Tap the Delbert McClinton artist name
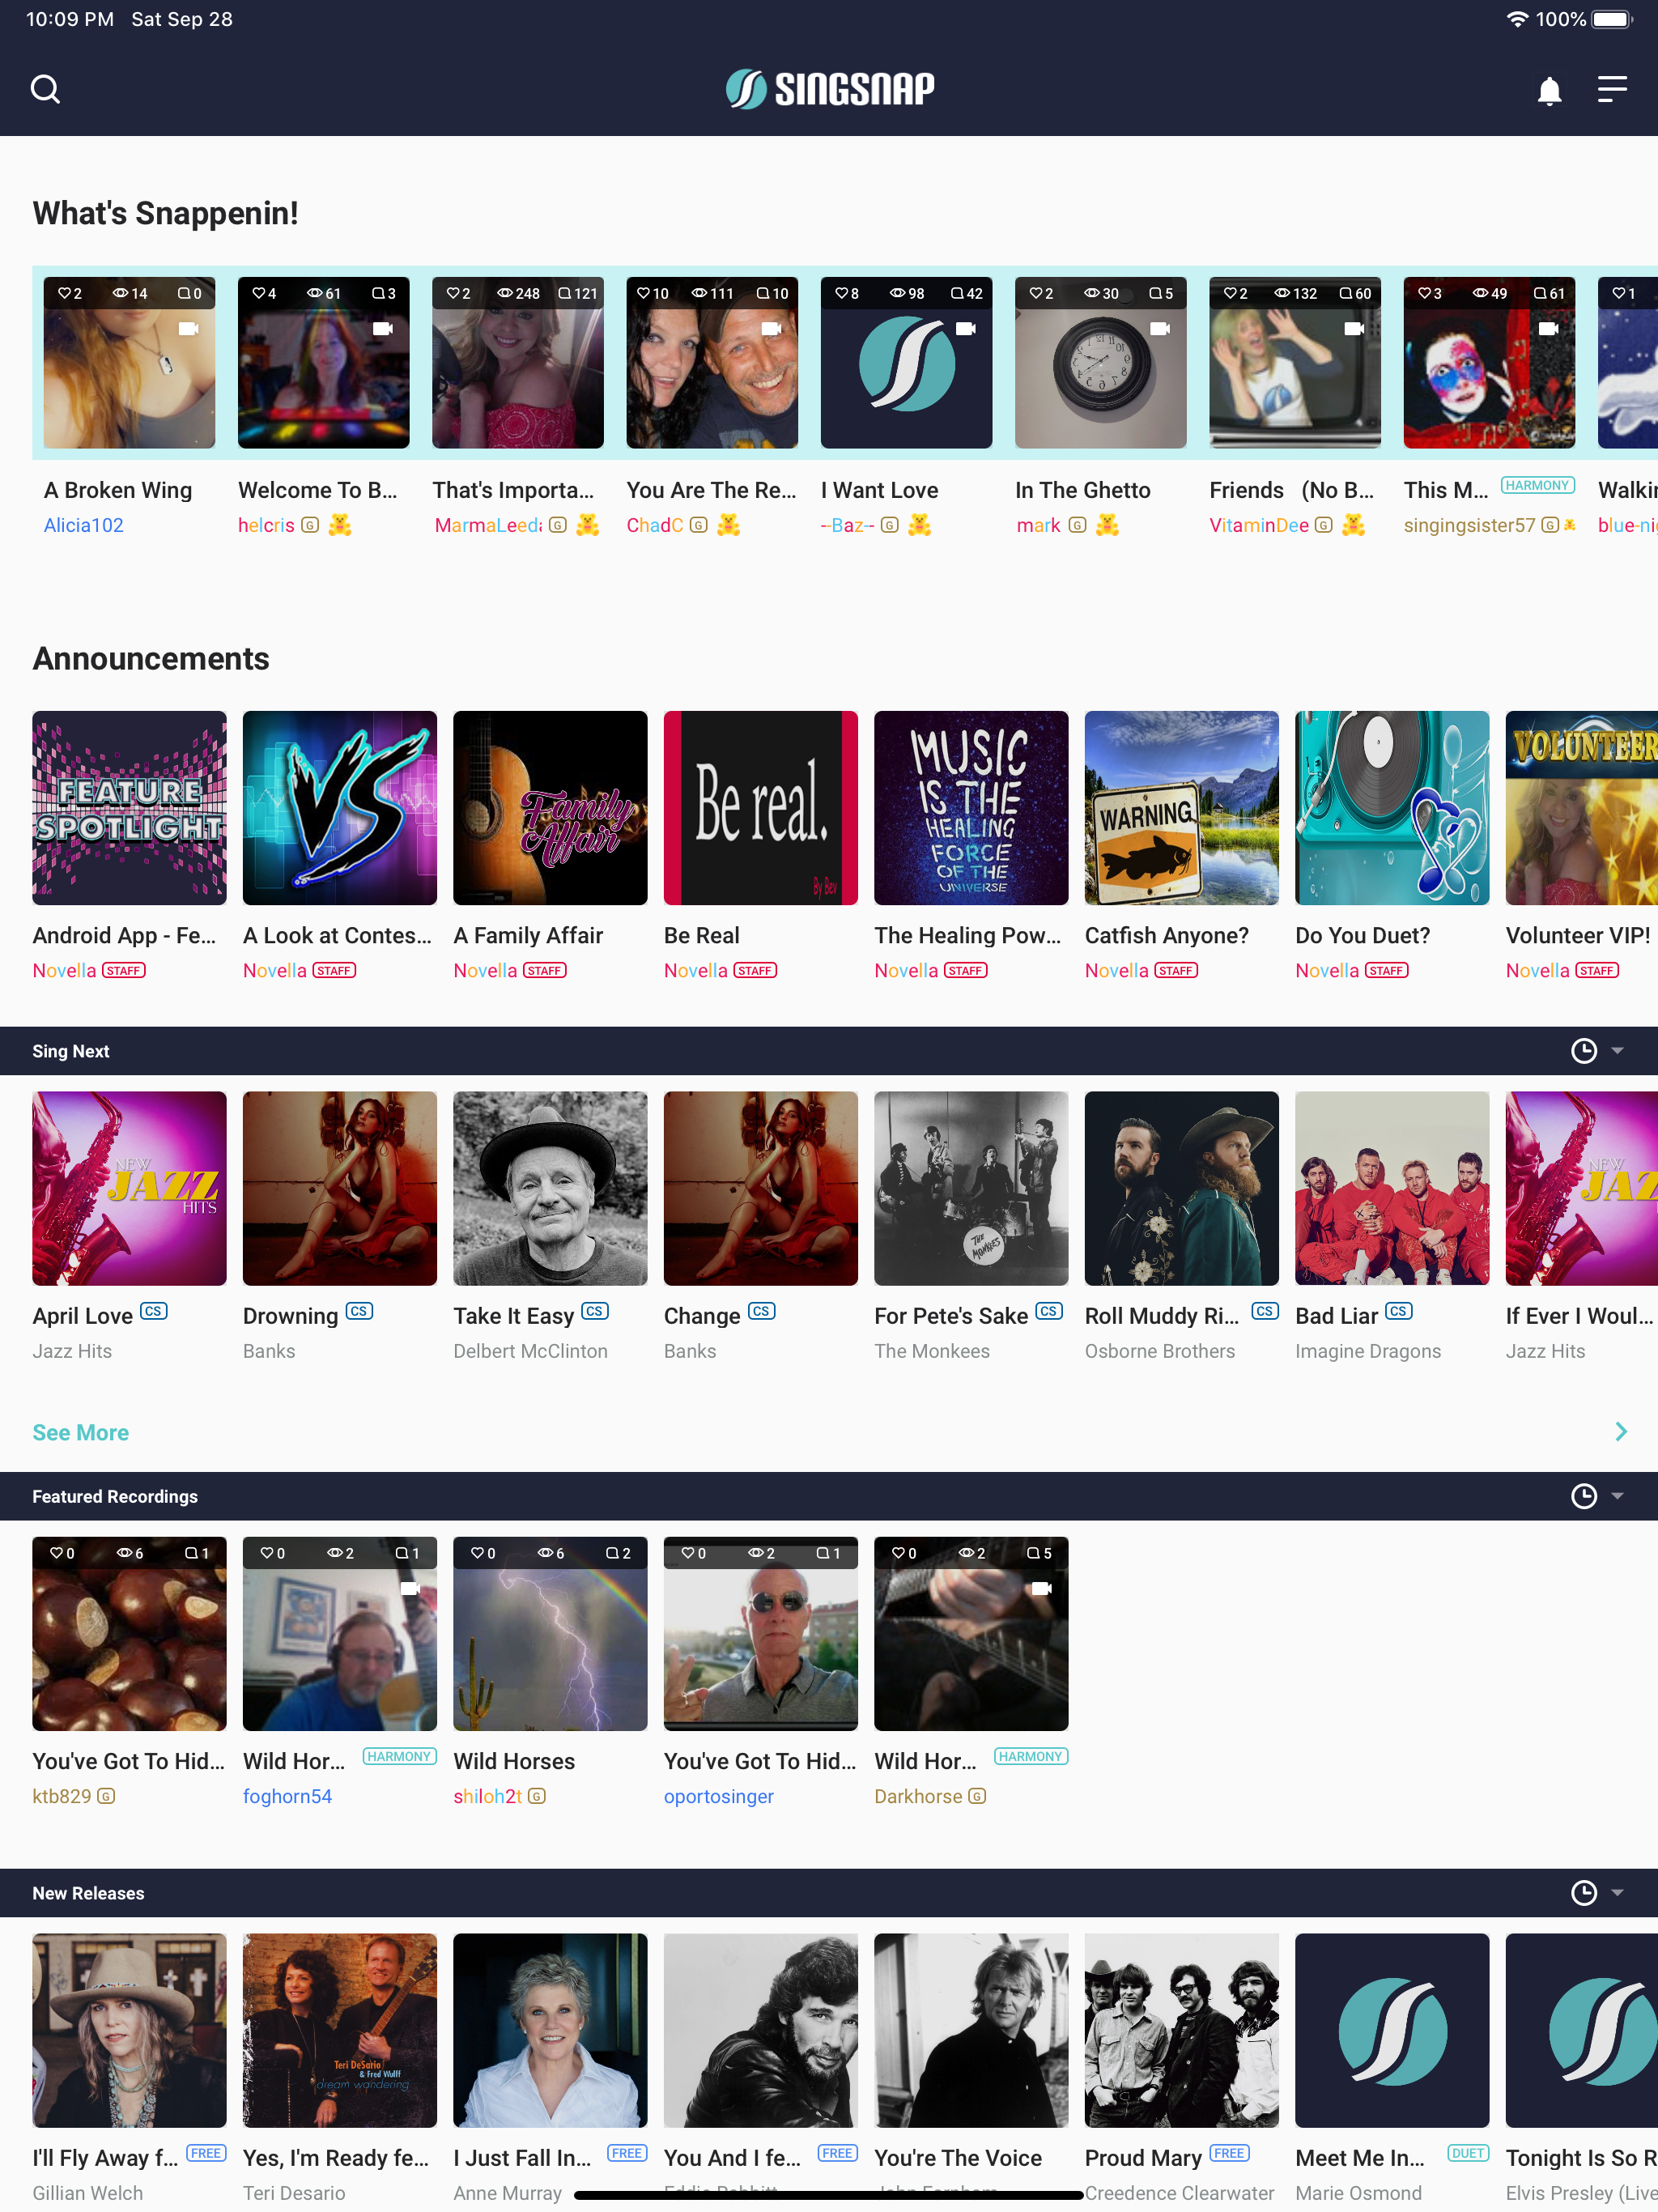This screenshot has height=2212, width=1658. [530, 1352]
